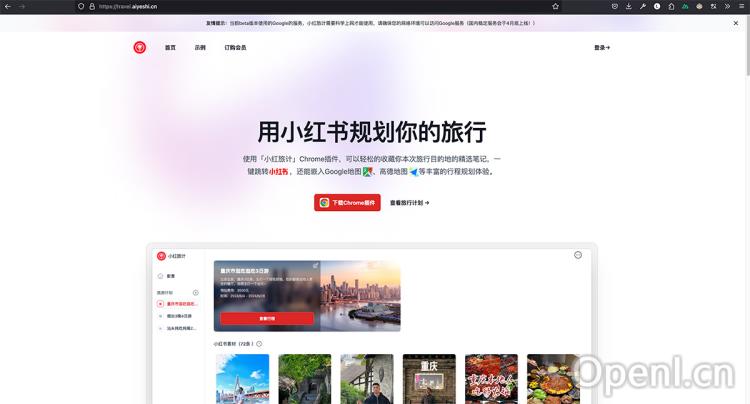Click the site security padlock icon
Viewport: 750px width, 404px height.
point(92,7)
